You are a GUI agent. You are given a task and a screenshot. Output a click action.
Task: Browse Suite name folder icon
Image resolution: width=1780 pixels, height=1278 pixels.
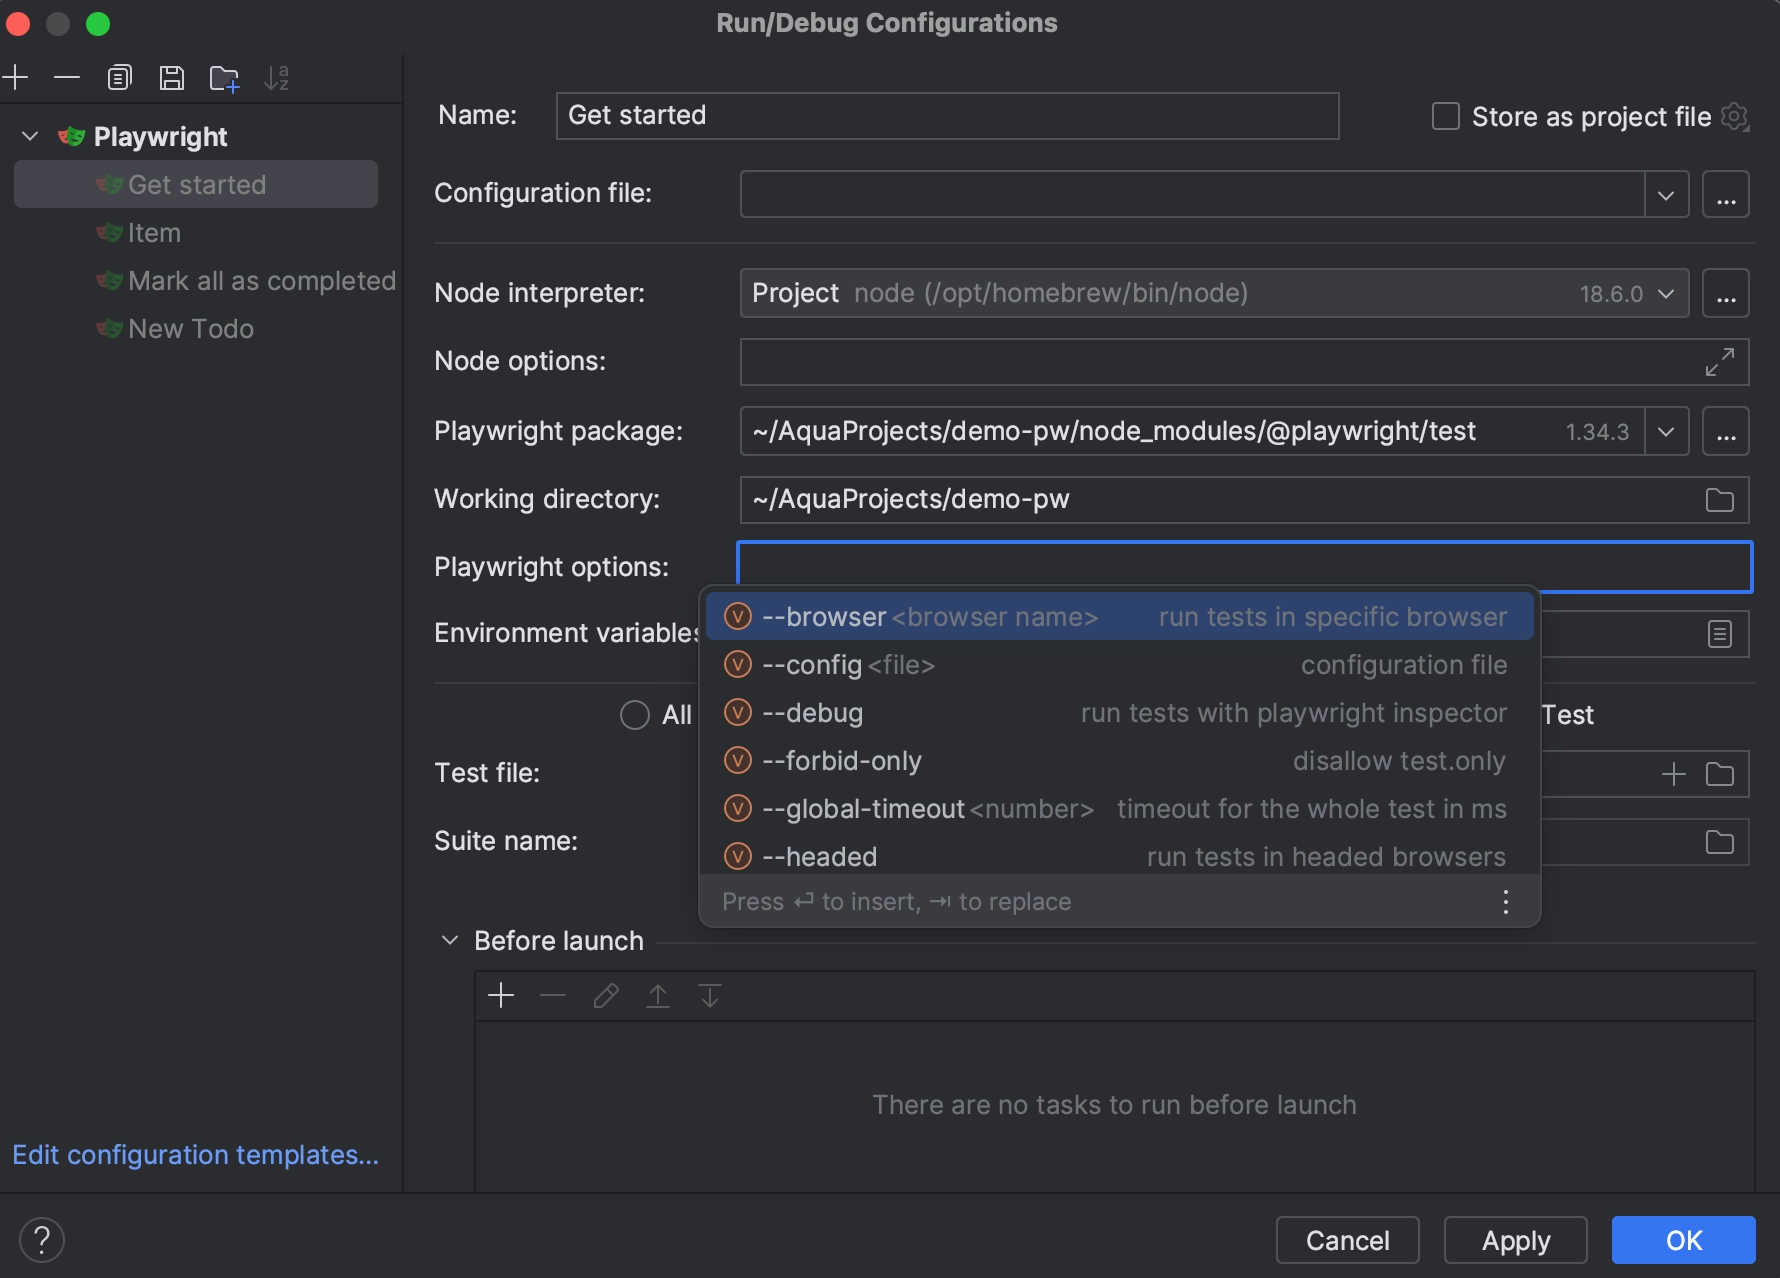[1719, 841]
